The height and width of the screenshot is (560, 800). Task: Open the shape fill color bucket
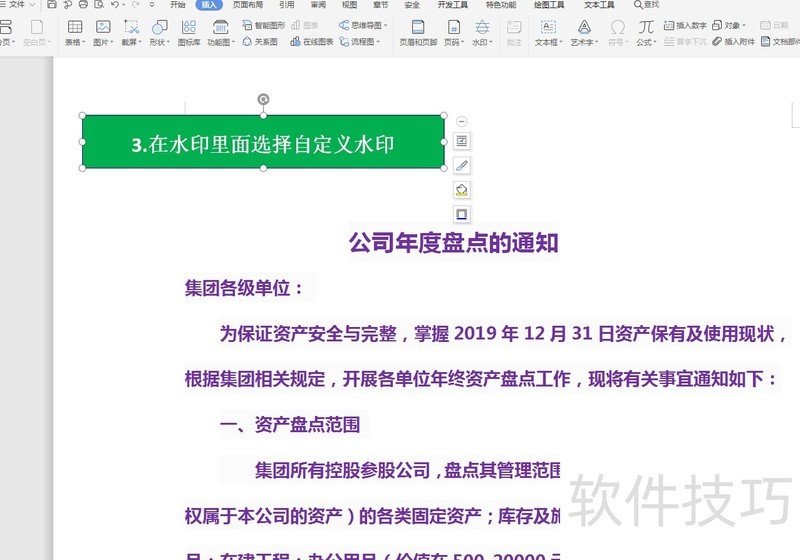pyautogui.click(x=461, y=189)
